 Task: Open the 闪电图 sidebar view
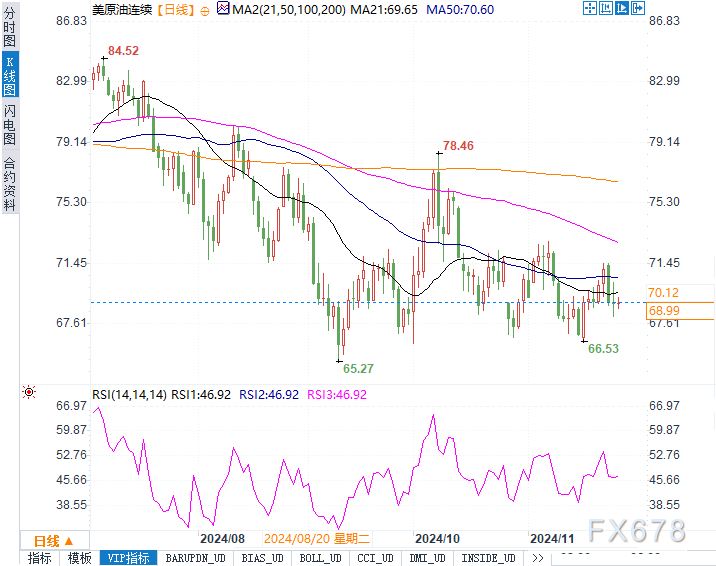coord(10,125)
